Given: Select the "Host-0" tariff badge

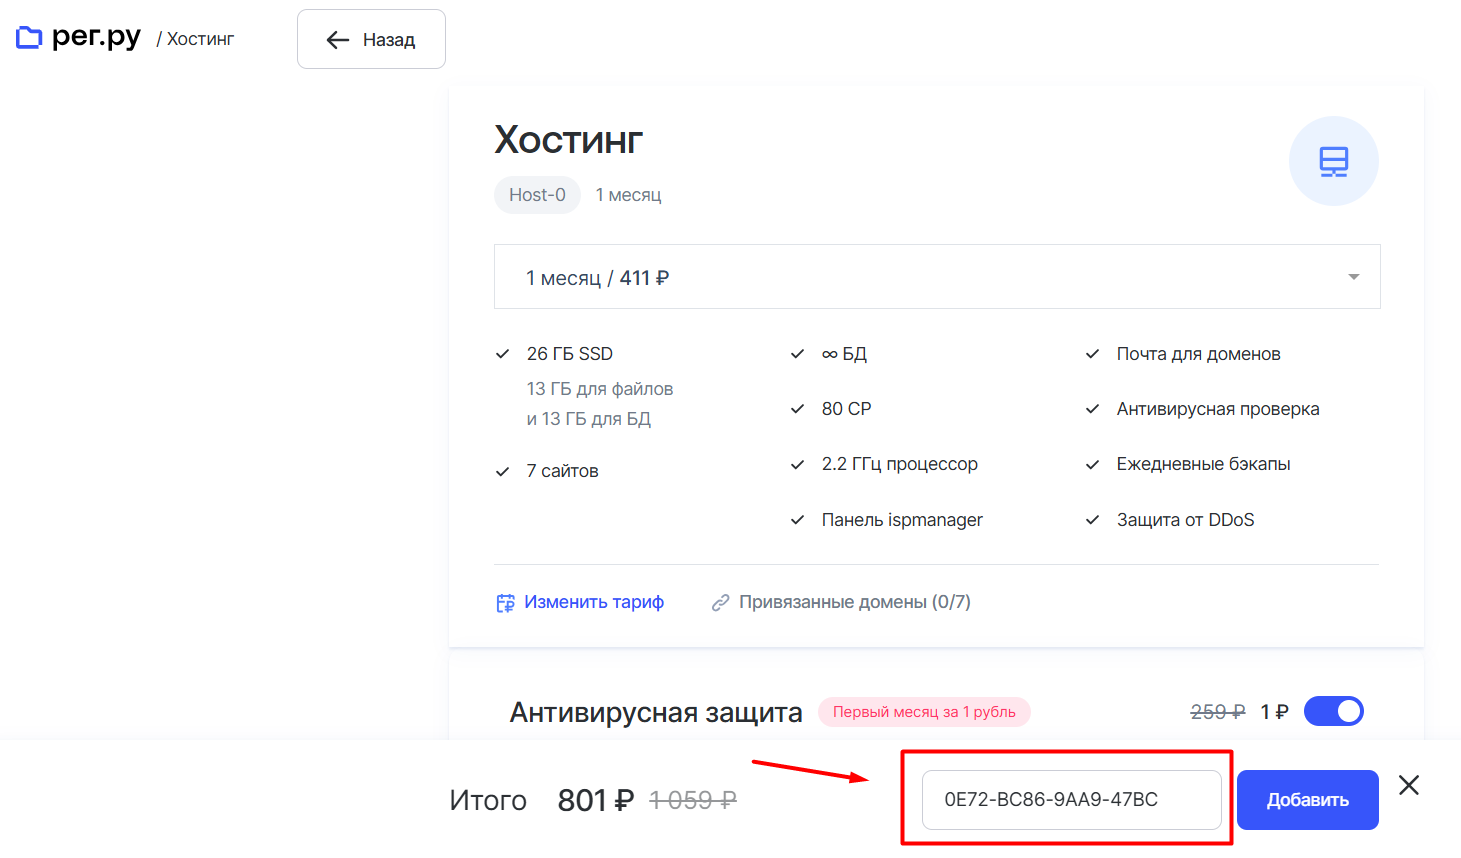Looking at the screenshot, I should [x=537, y=195].
